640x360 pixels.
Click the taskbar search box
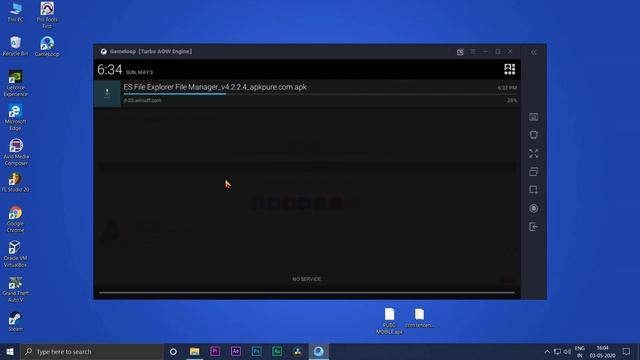click(x=92, y=351)
